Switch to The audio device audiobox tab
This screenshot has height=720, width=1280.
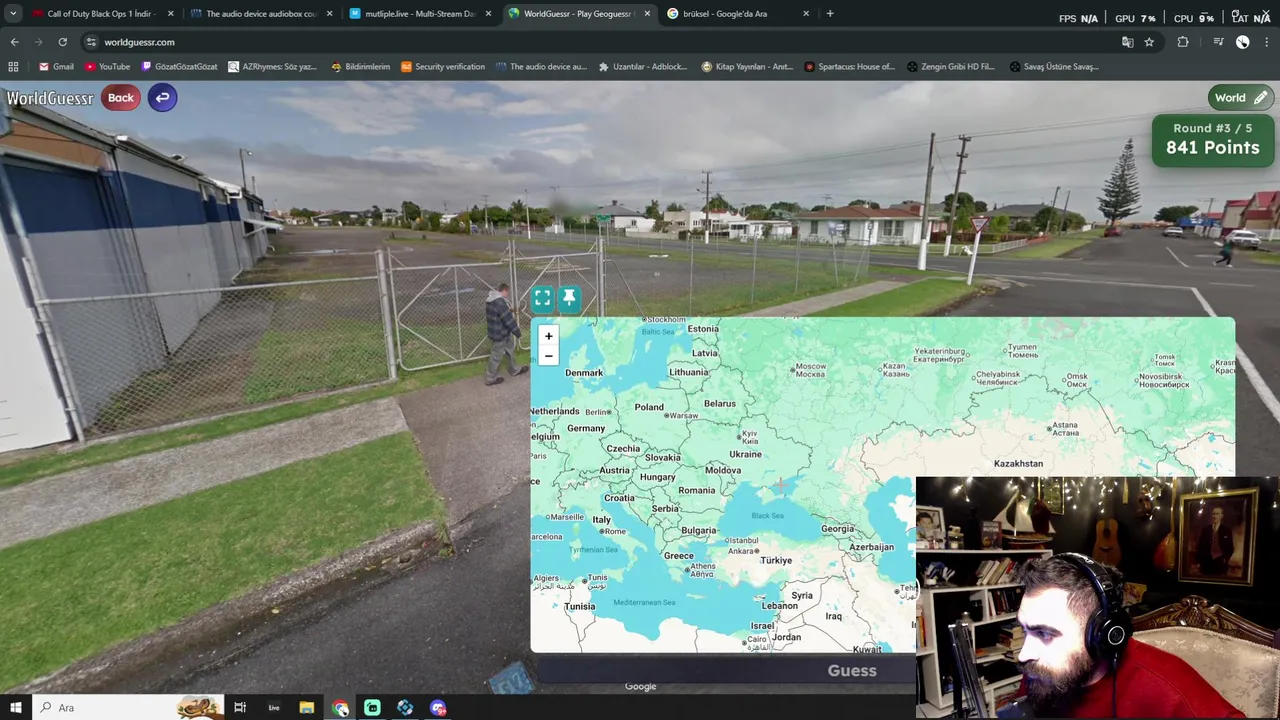coord(262,14)
